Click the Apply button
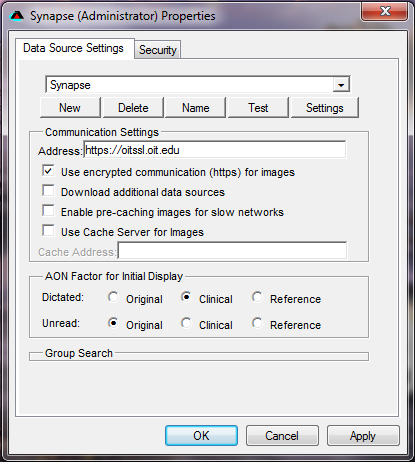Image resolution: width=415 pixels, height=462 pixels. pos(363,436)
